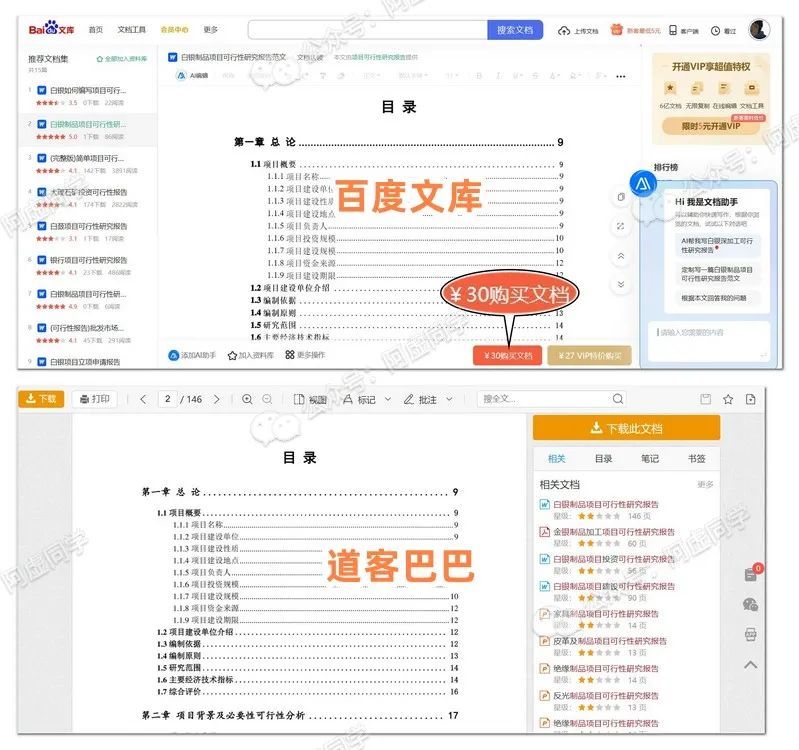
Task: Click 全部加入资料库 link
Action: click(x=122, y=59)
